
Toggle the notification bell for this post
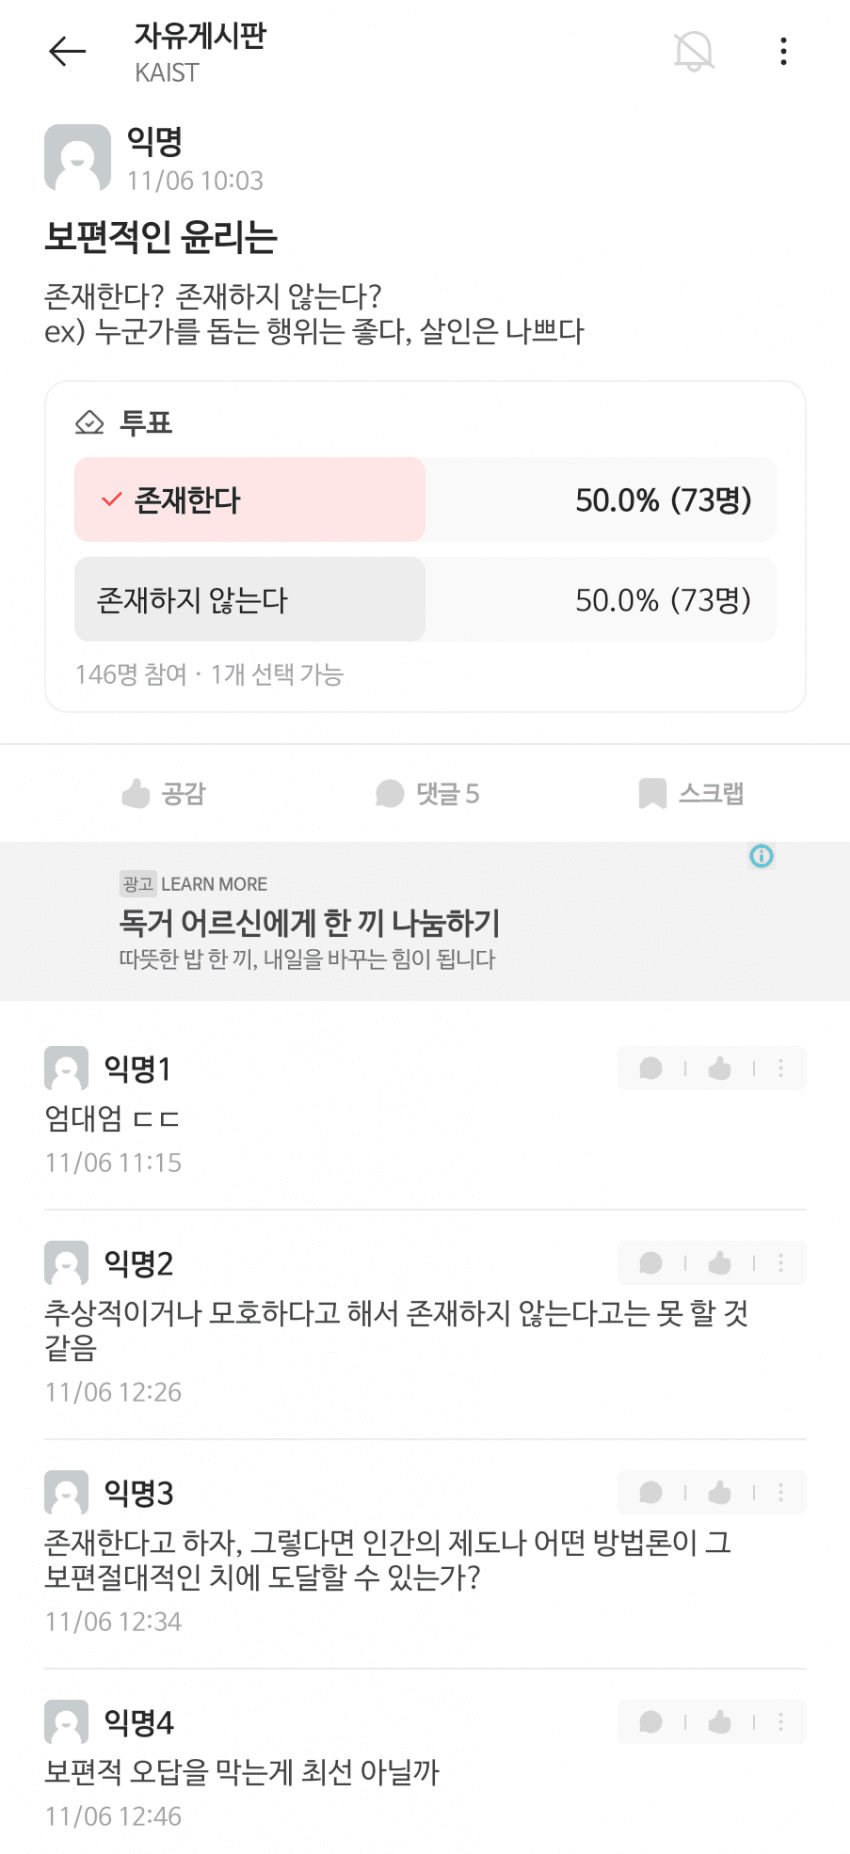point(693,51)
